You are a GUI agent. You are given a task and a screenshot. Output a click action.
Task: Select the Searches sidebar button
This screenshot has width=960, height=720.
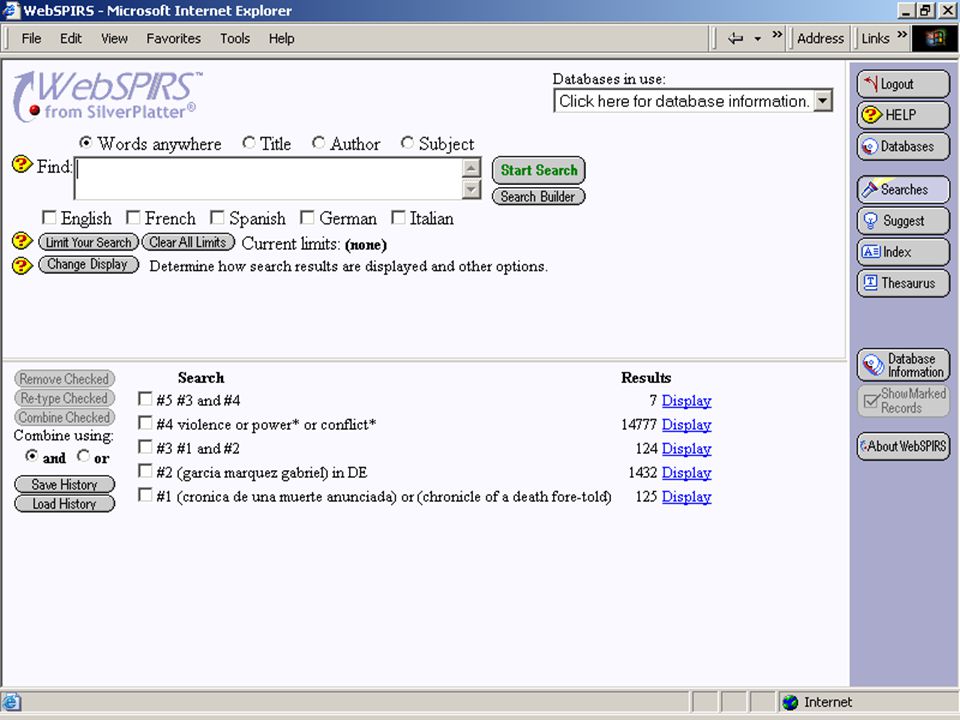pyautogui.click(x=903, y=189)
